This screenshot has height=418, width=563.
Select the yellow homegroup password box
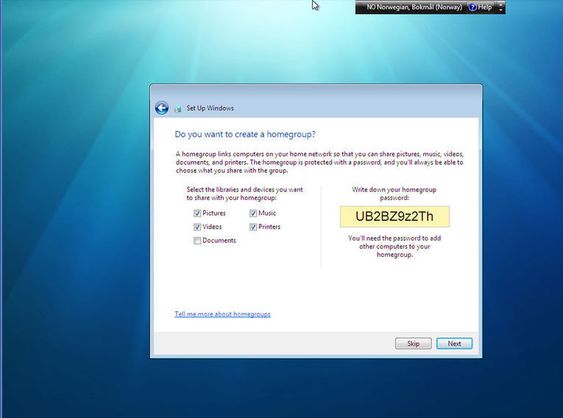pyautogui.click(x=395, y=217)
